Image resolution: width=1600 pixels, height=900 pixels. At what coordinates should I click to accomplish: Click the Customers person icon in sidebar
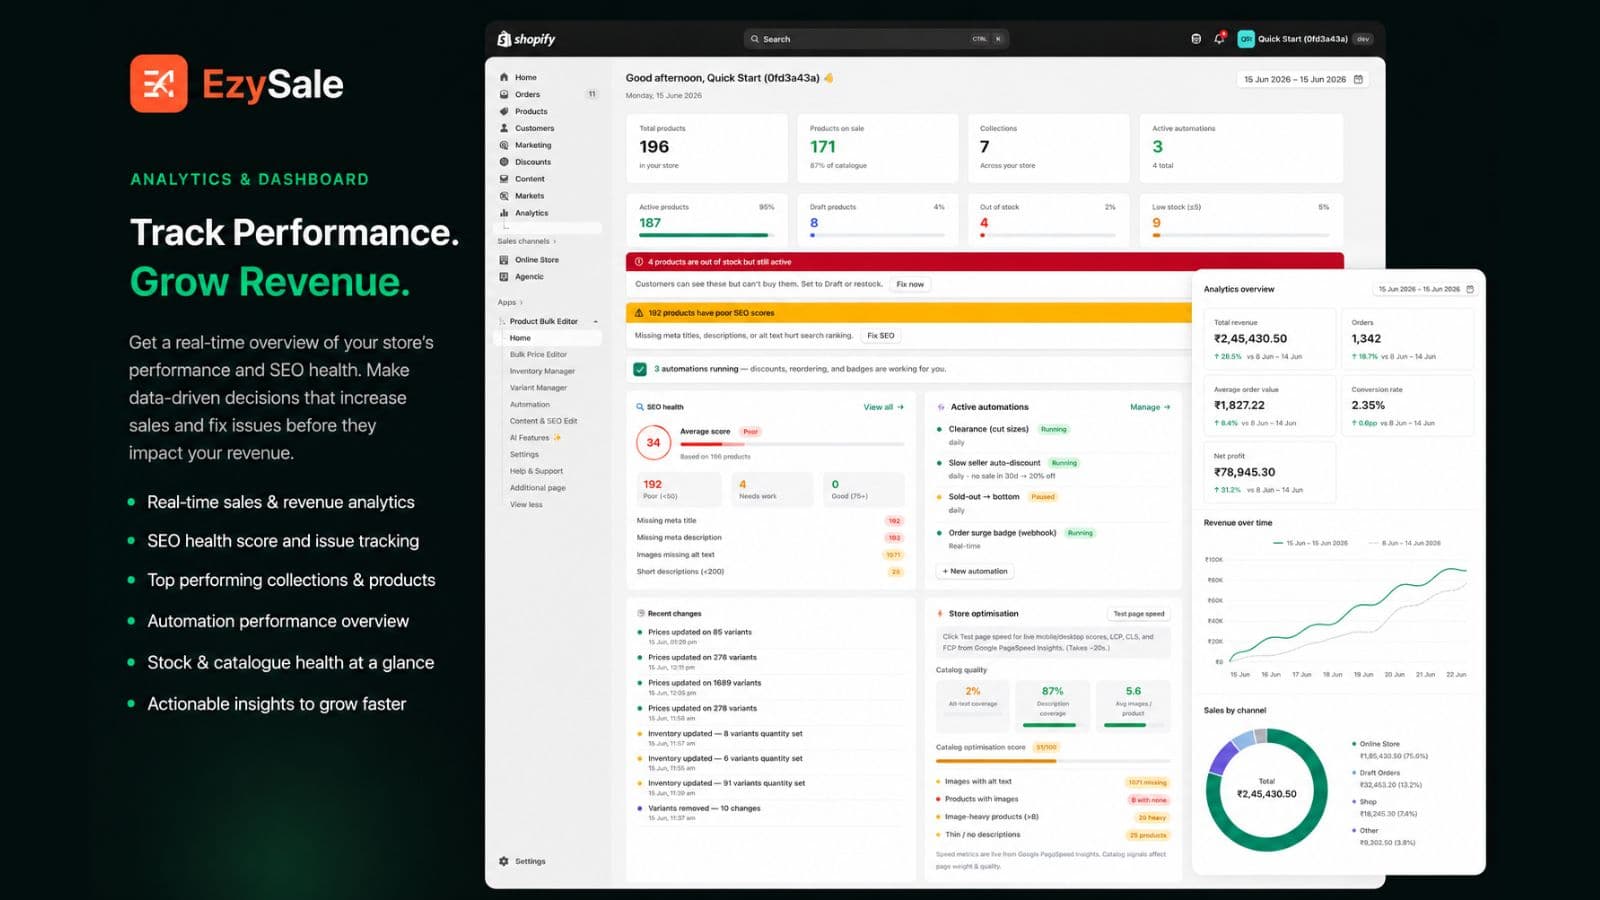[504, 128]
